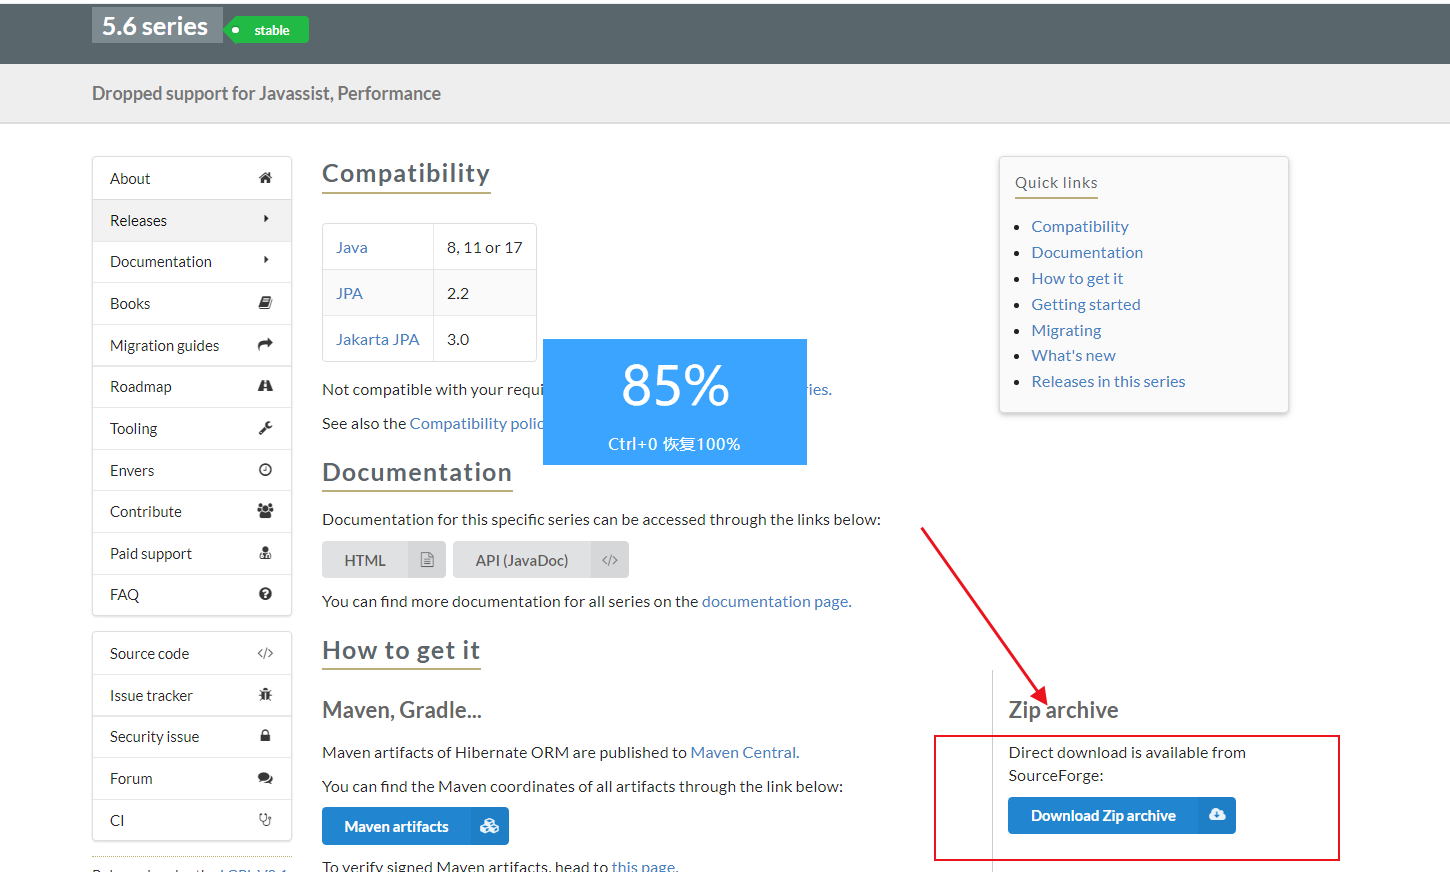Image resolution: width=1450 pixels, height=872 pixels.
Task: Select the Getting started quick link
Action: (1086, 304)
